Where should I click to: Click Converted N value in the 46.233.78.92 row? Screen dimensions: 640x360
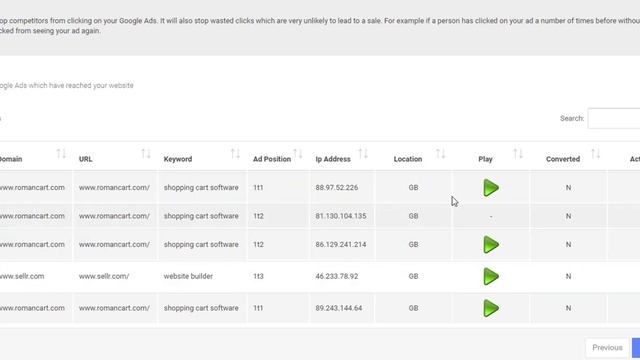pyautogui.click(x=568, y=276)
